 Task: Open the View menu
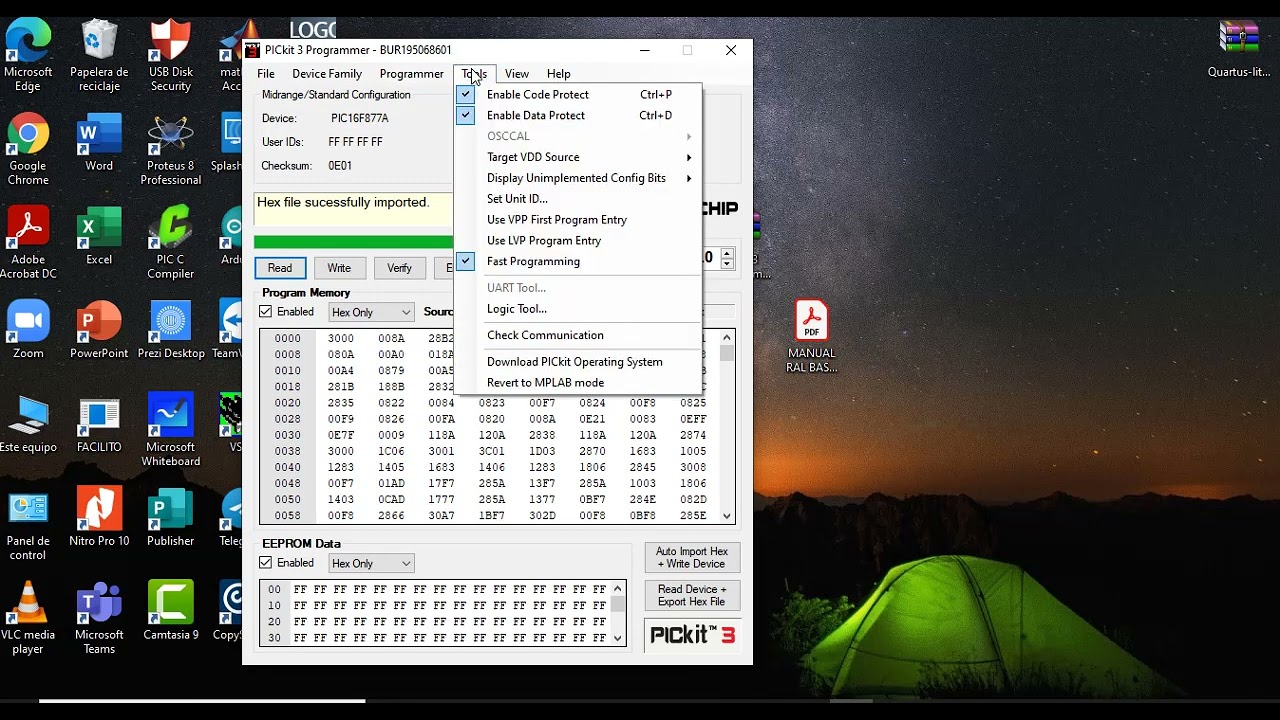click(x=517, y=74)
